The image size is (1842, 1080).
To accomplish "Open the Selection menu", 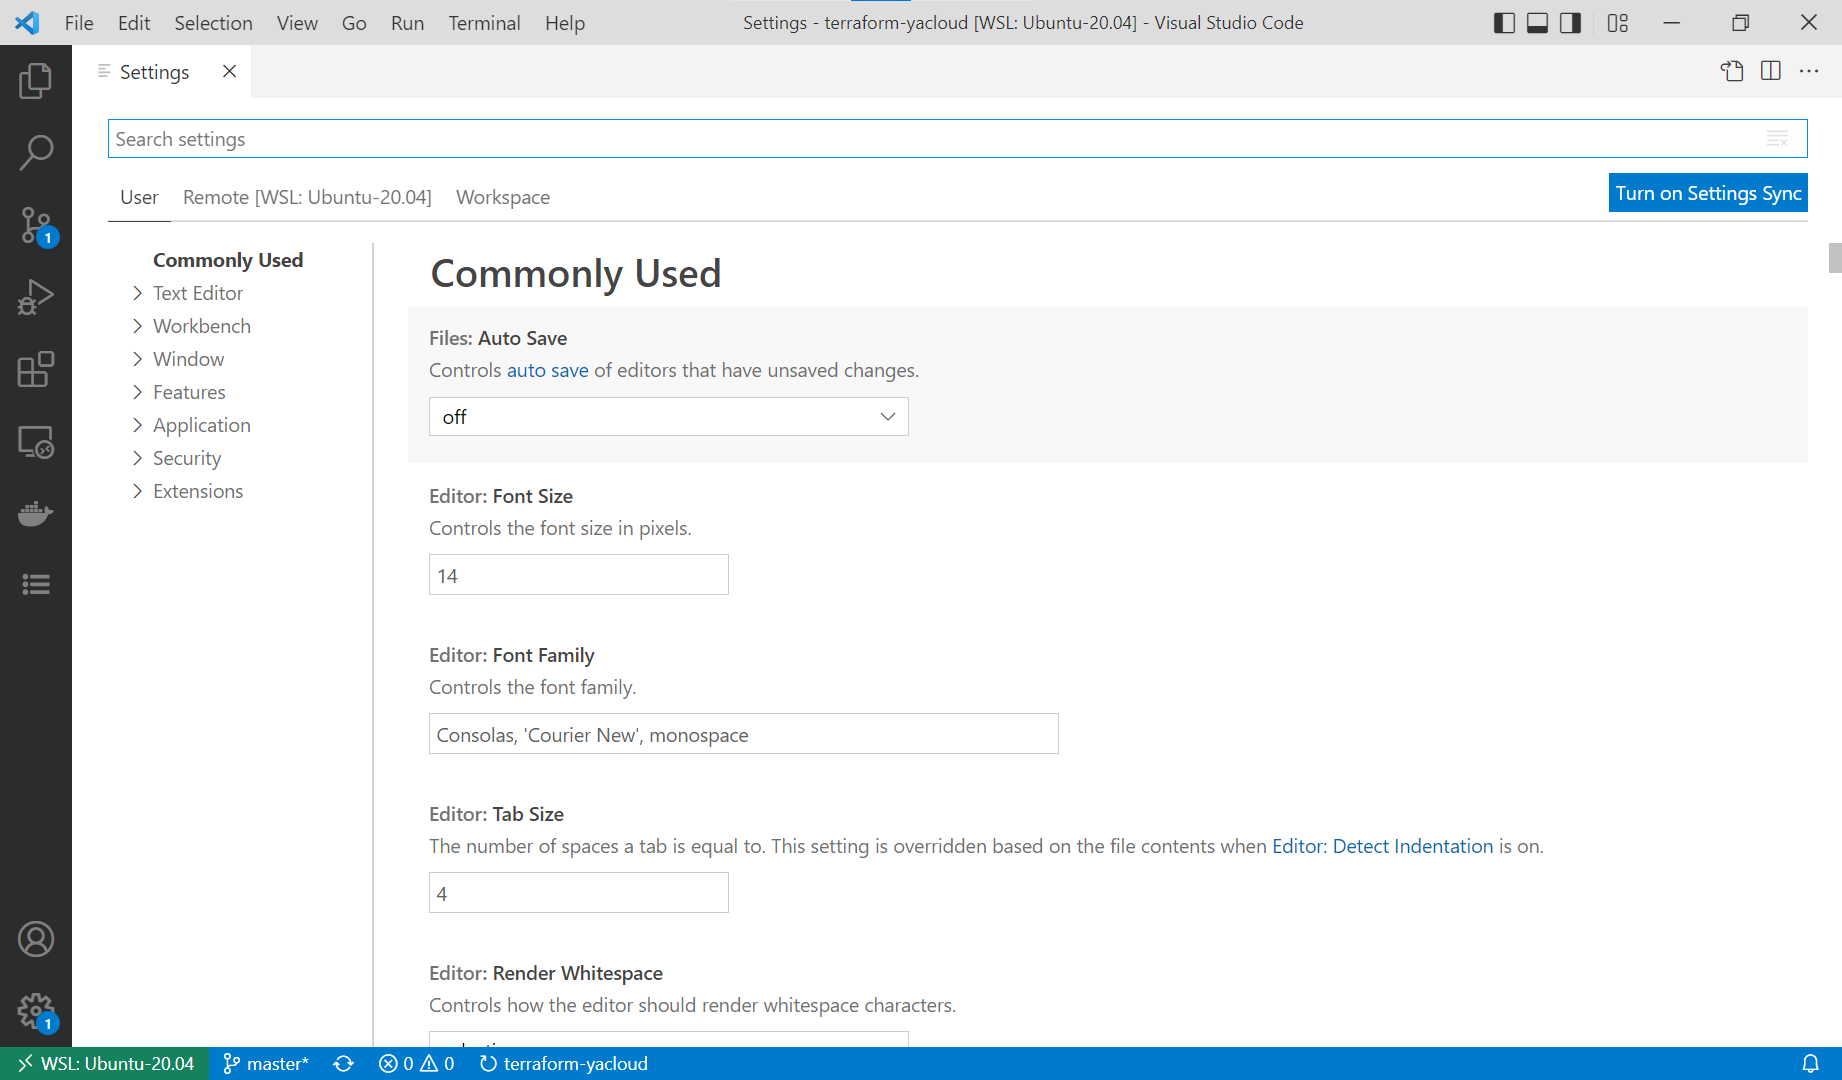I will (213, 23).
